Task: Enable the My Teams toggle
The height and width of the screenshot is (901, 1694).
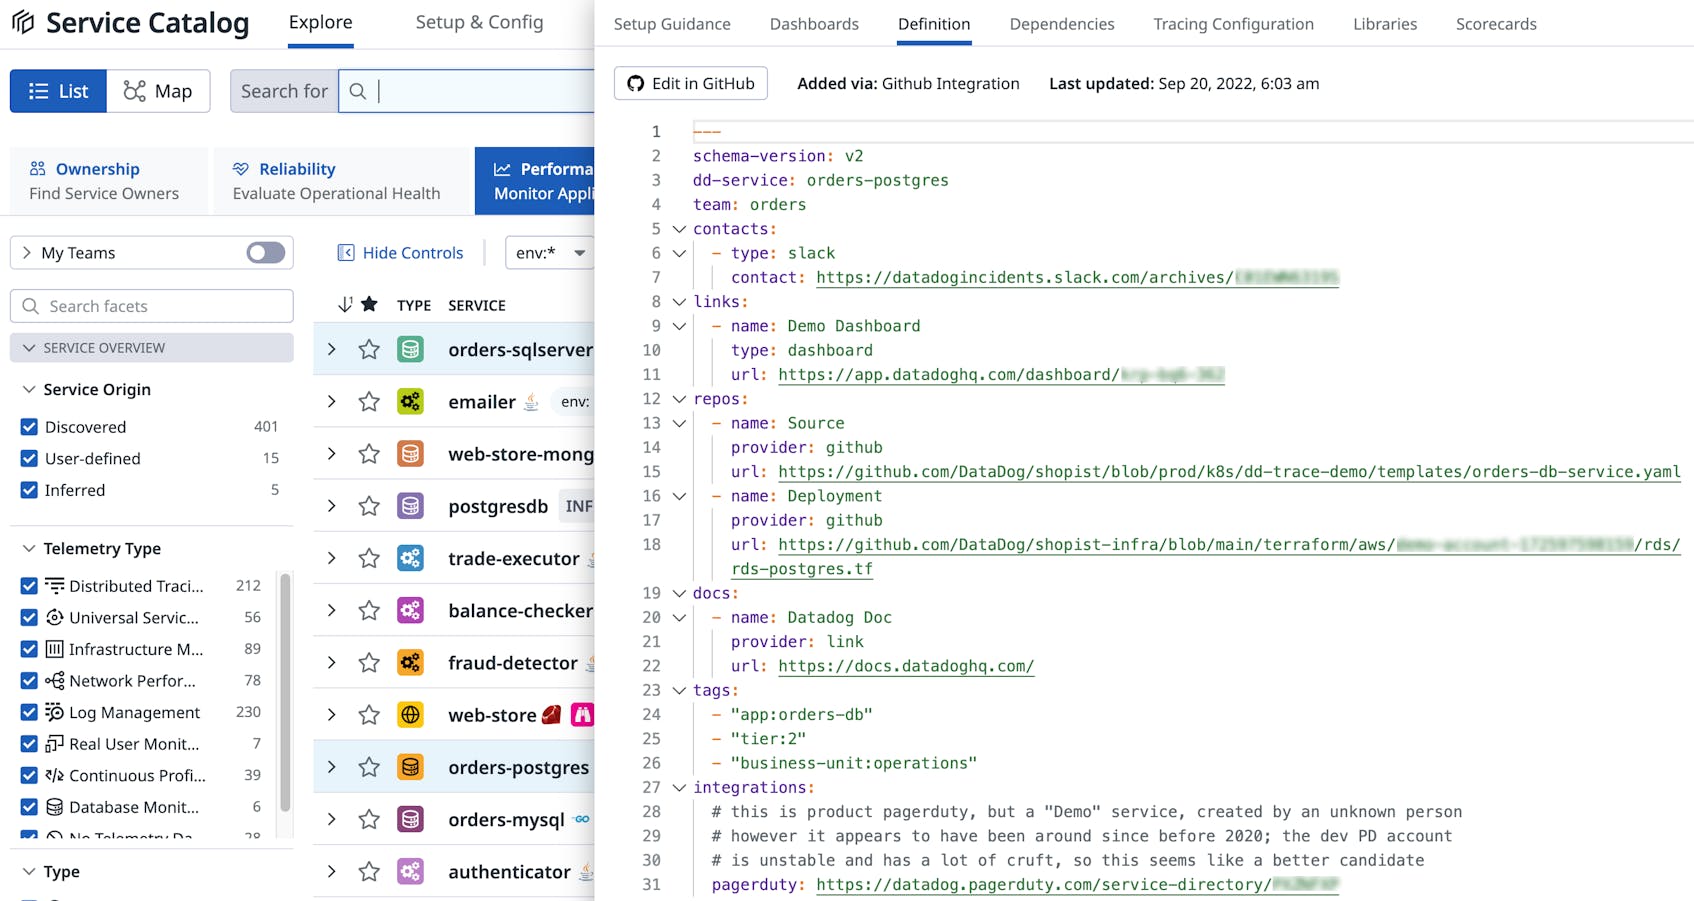Action: [x=264, y=252]
